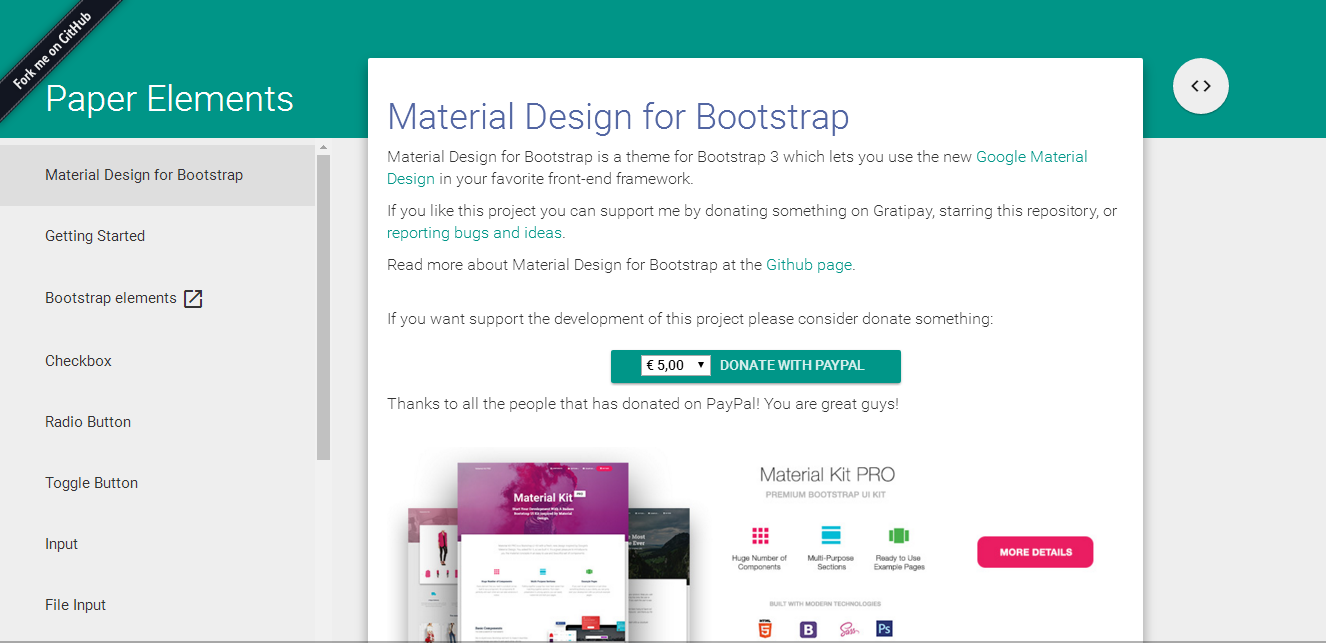This screenshot has width=1326, height=643.
Task: Click the sidebar scrollbar thumb
Action: (323, 307)
